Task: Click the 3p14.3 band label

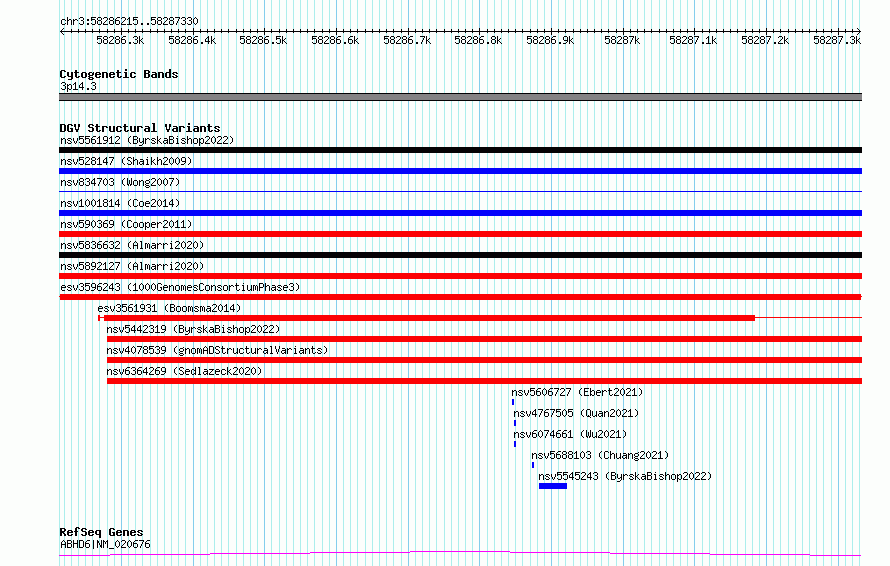Action: pyautogui.click(x=78, y=86)
